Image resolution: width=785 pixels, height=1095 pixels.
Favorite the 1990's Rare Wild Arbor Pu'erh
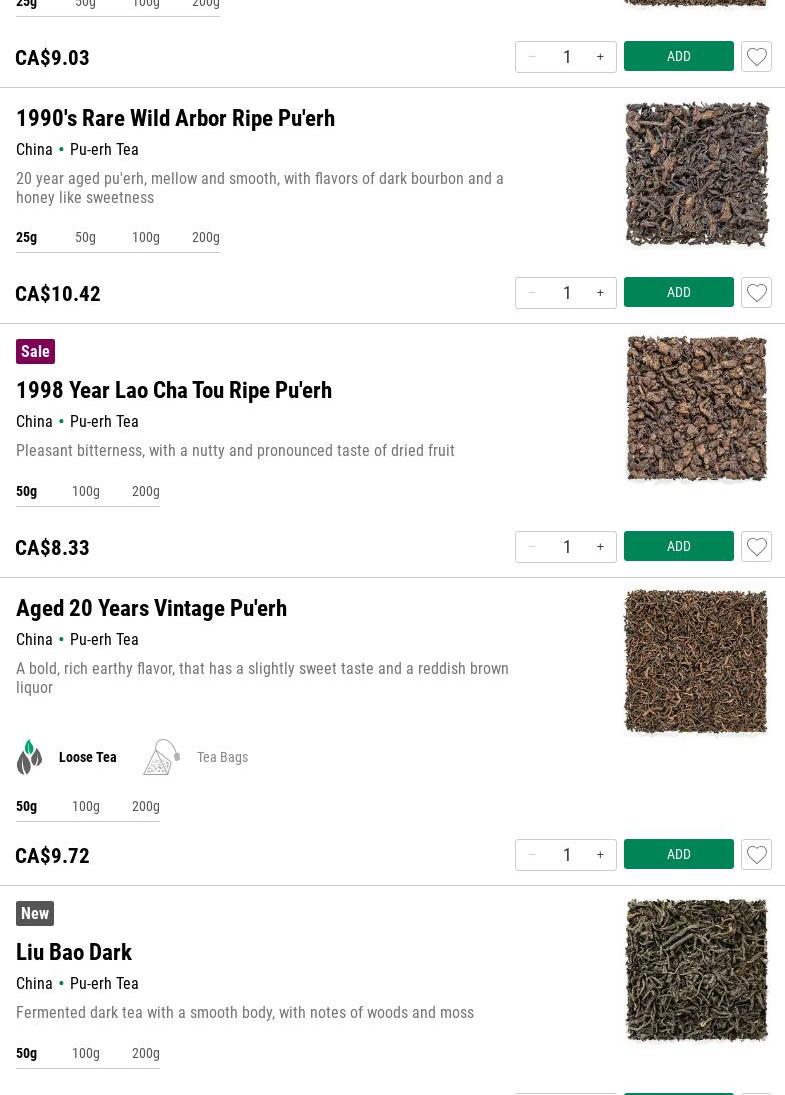point(756,293)
